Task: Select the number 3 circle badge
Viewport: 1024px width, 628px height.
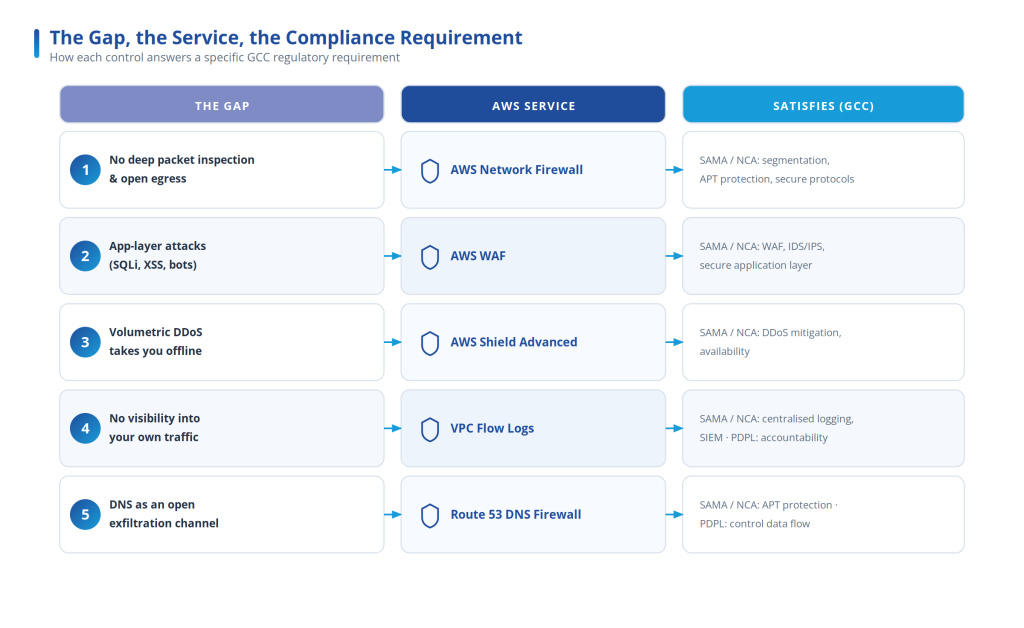Action: [x=86, y=342]
